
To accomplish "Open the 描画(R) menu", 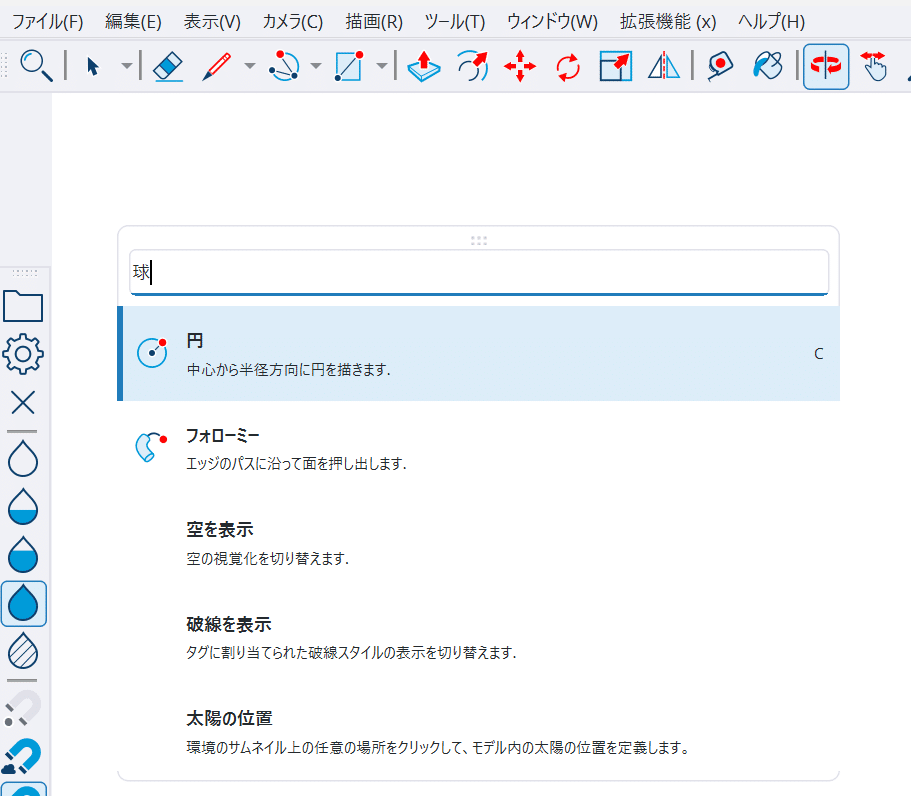I will 374,22.
